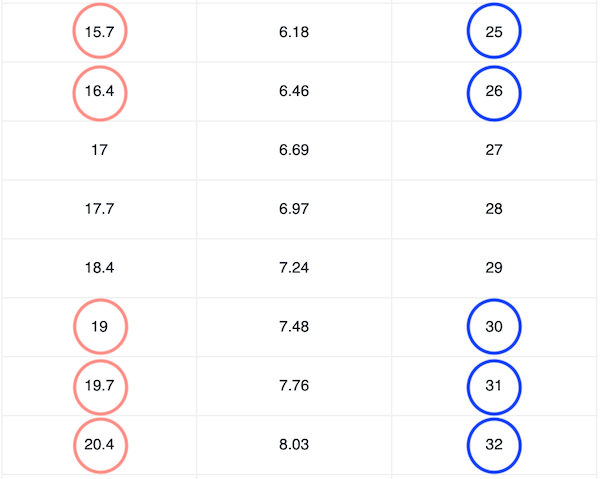Select the 6.69 middle cell

294,151
